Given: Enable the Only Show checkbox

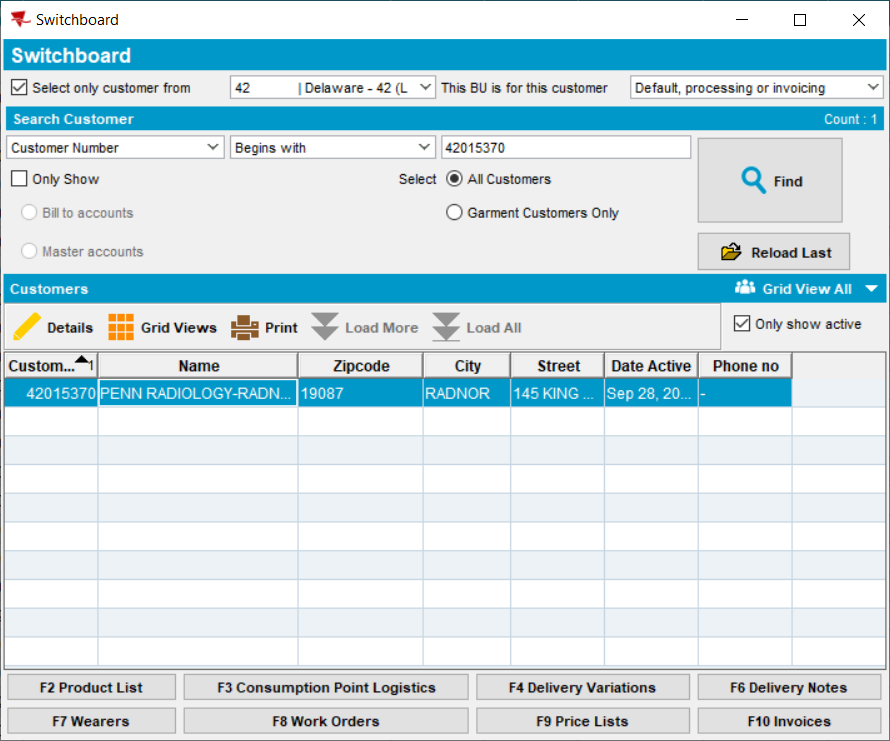Looking at the screenshot, I should [x=19, y=179].
